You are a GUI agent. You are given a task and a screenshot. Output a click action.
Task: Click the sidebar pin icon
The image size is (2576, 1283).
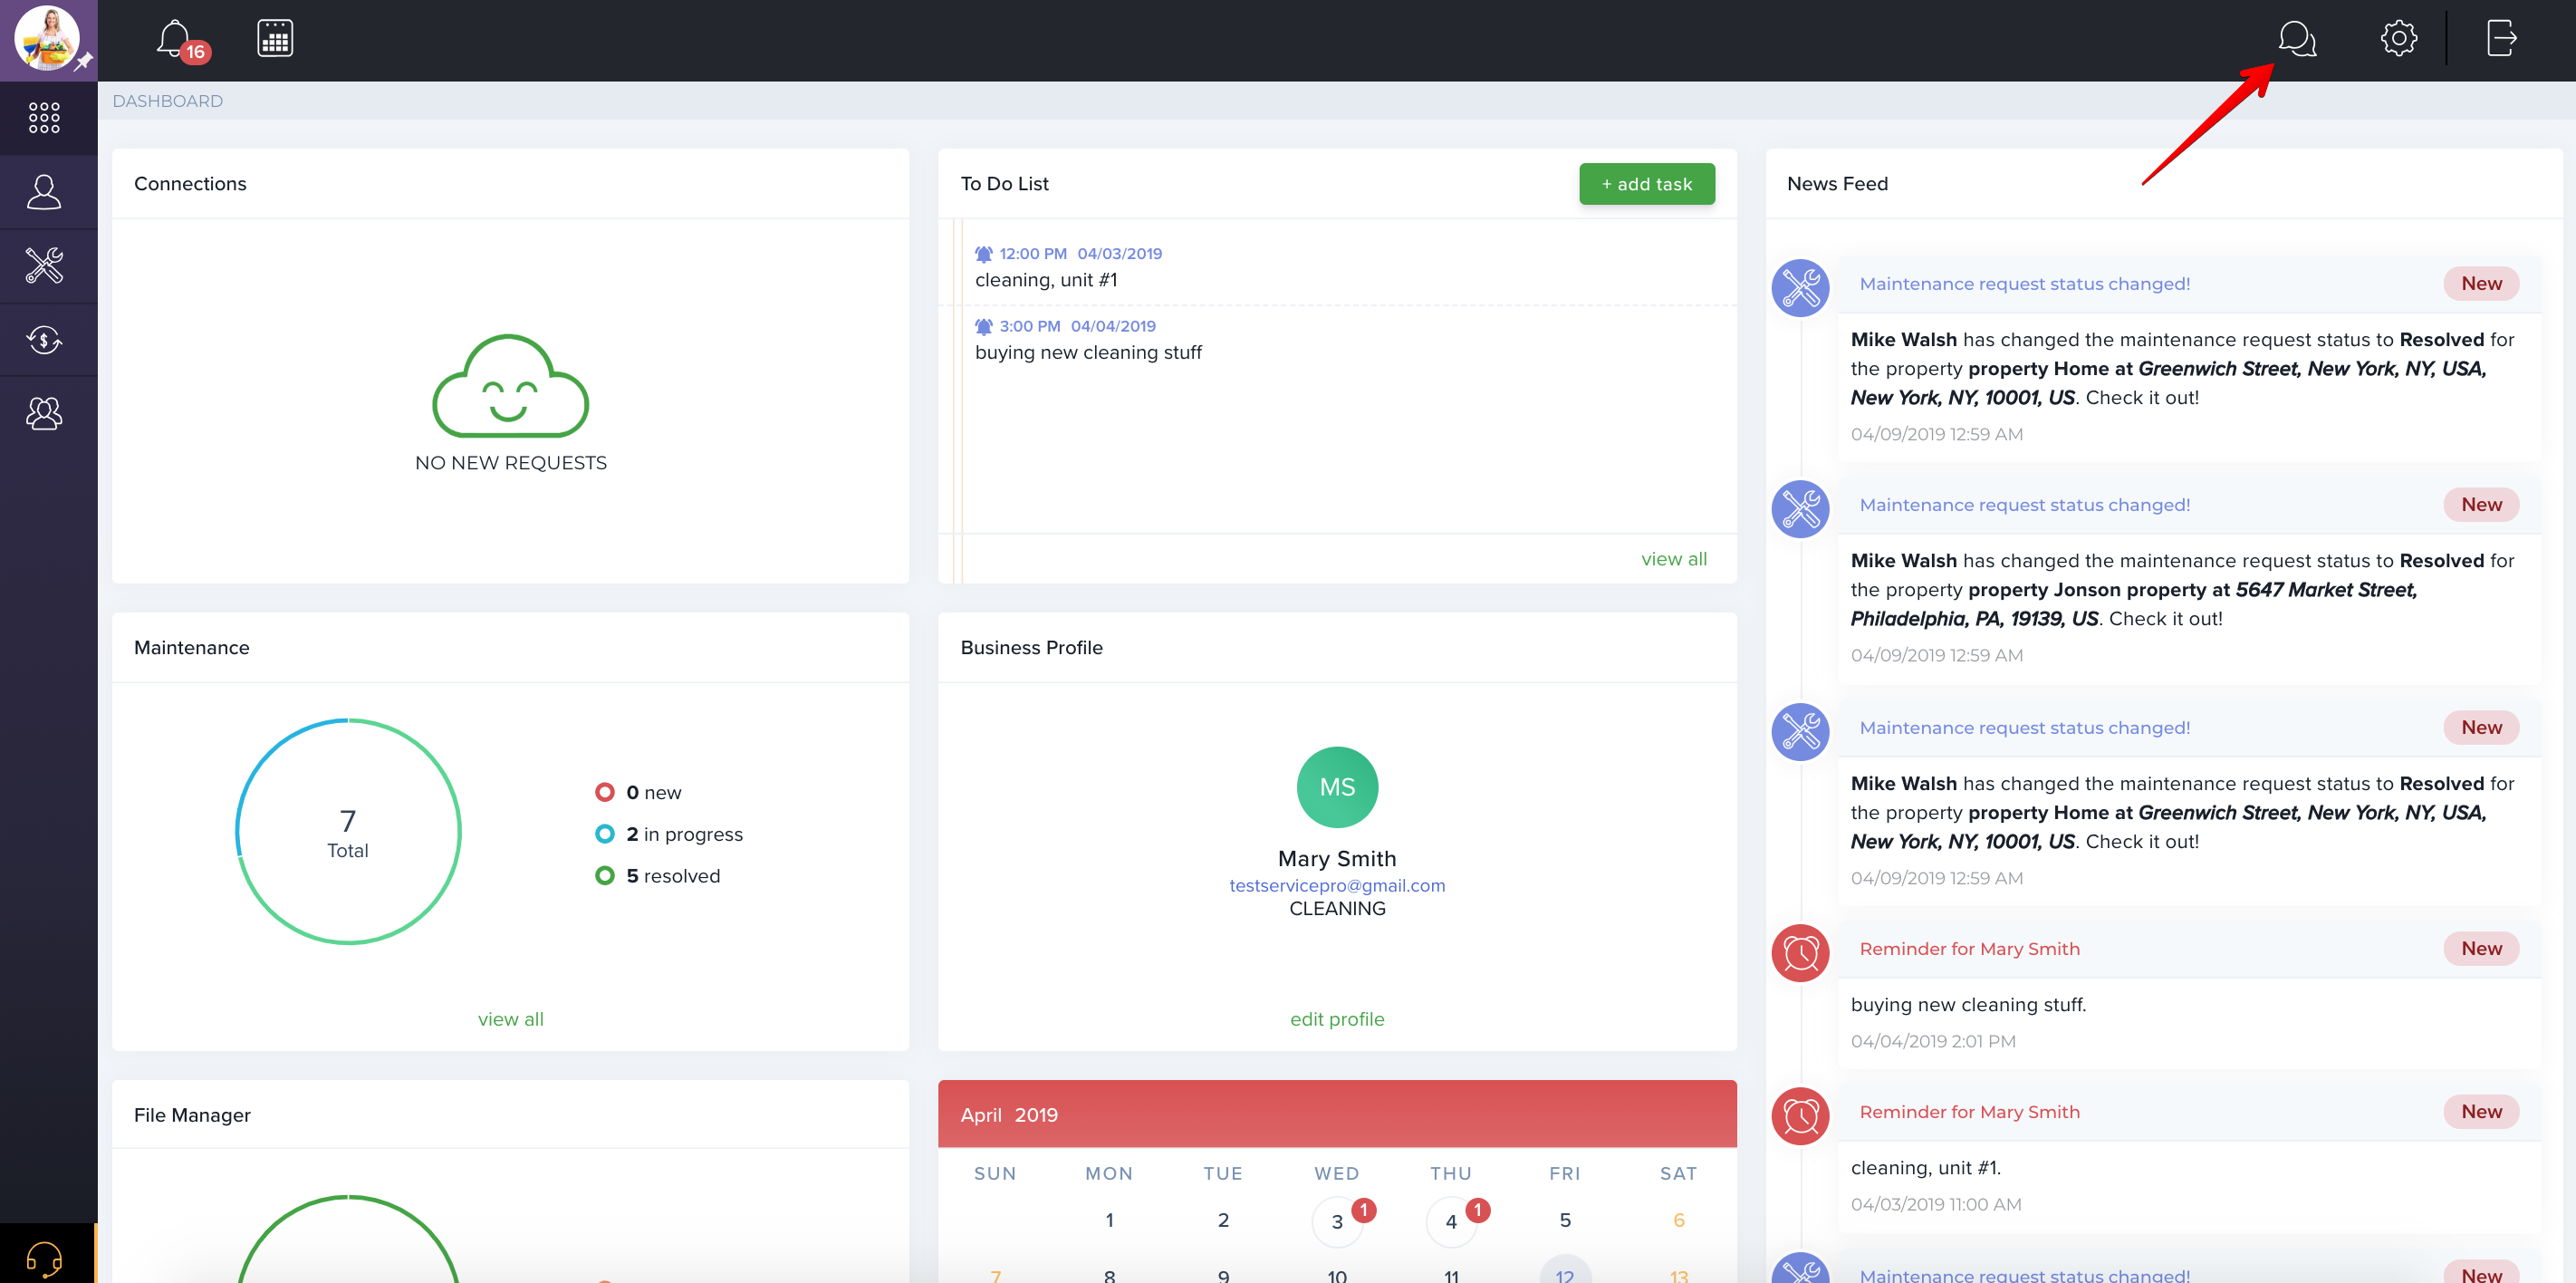click(x=85, y=62)
